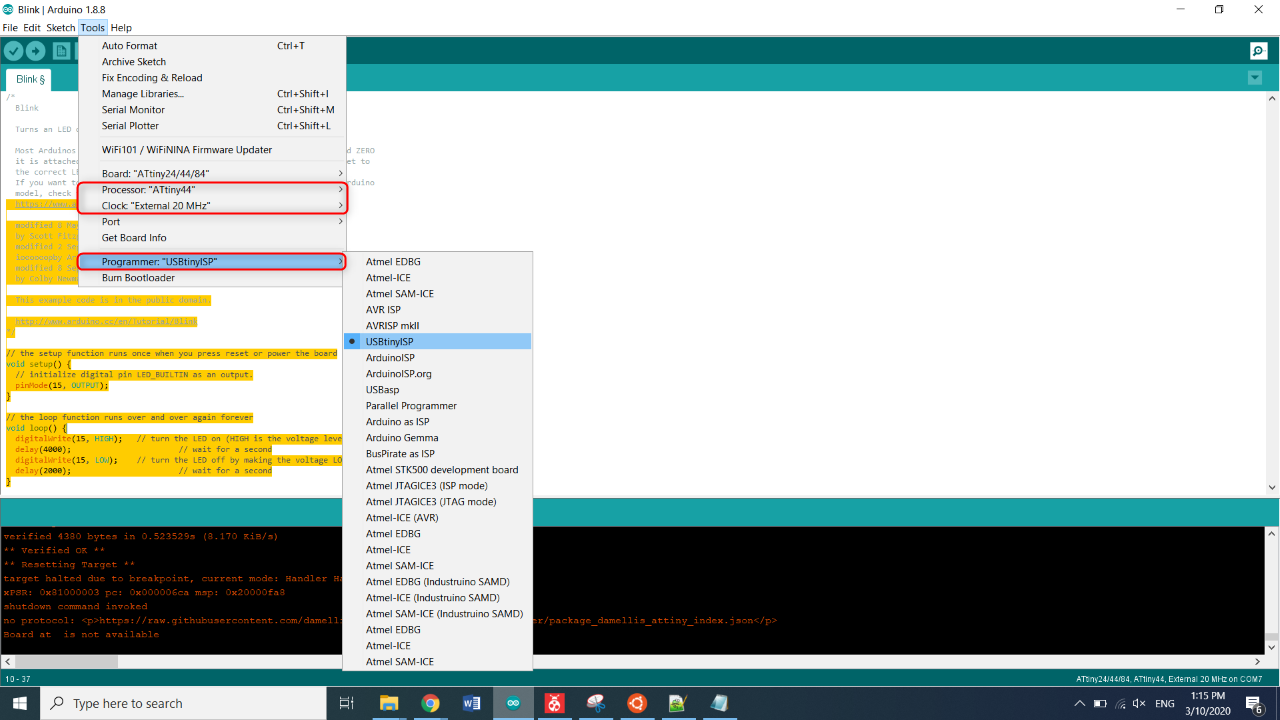Click the Arduino icon on the taskbar
The height and width of the screenshot is (720, 1280).
[x=513, y=703]
